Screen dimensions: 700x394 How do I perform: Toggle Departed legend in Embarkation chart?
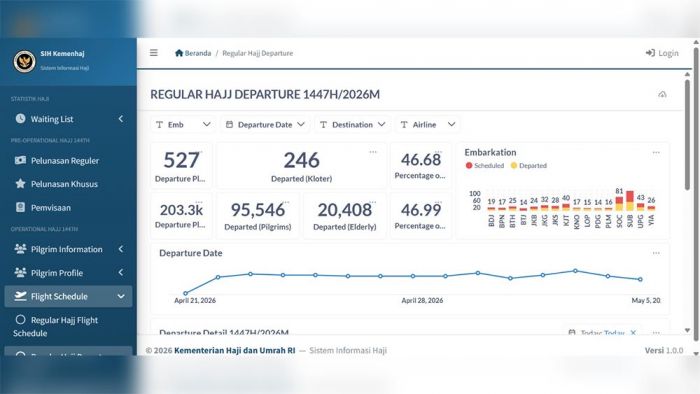click(529, 166)
